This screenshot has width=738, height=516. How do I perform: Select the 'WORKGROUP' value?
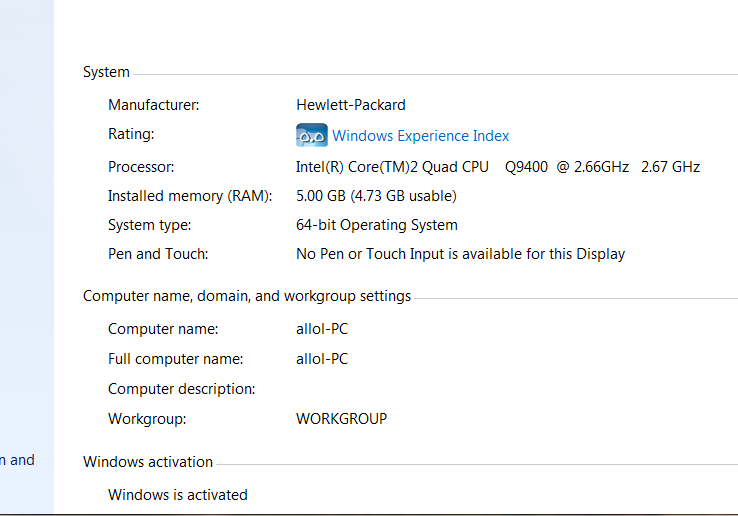pos(341,419)
